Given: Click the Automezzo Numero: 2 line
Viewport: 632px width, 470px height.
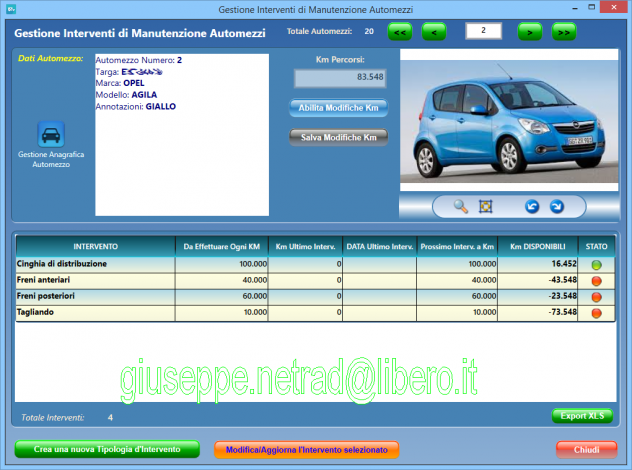Looking at the screenshot, I should [x=139, y=60].
